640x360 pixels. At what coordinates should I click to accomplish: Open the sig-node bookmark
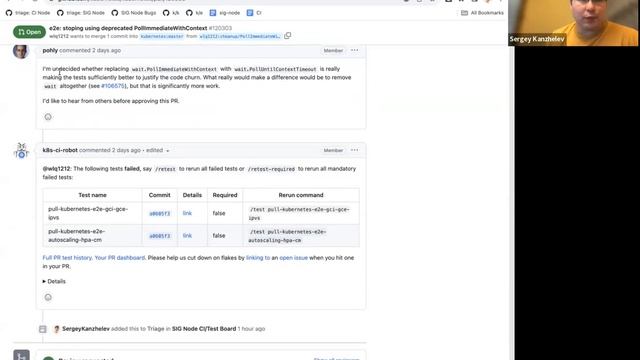pyautogui.click(x=224, y=13)
